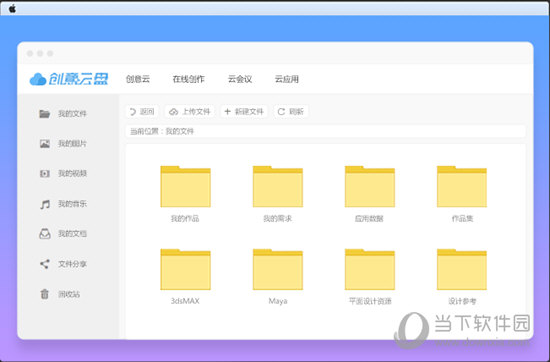Switch to the 云应用 tab
The height and width of the screenshot is (362, 550).
click(x=287, y=79)
